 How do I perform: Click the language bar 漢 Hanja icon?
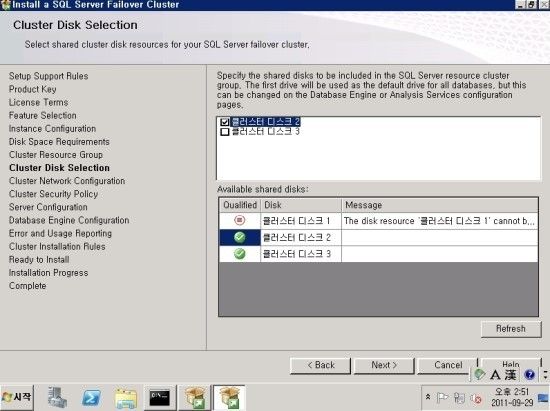pyautogui.click(x=510, y=375)
